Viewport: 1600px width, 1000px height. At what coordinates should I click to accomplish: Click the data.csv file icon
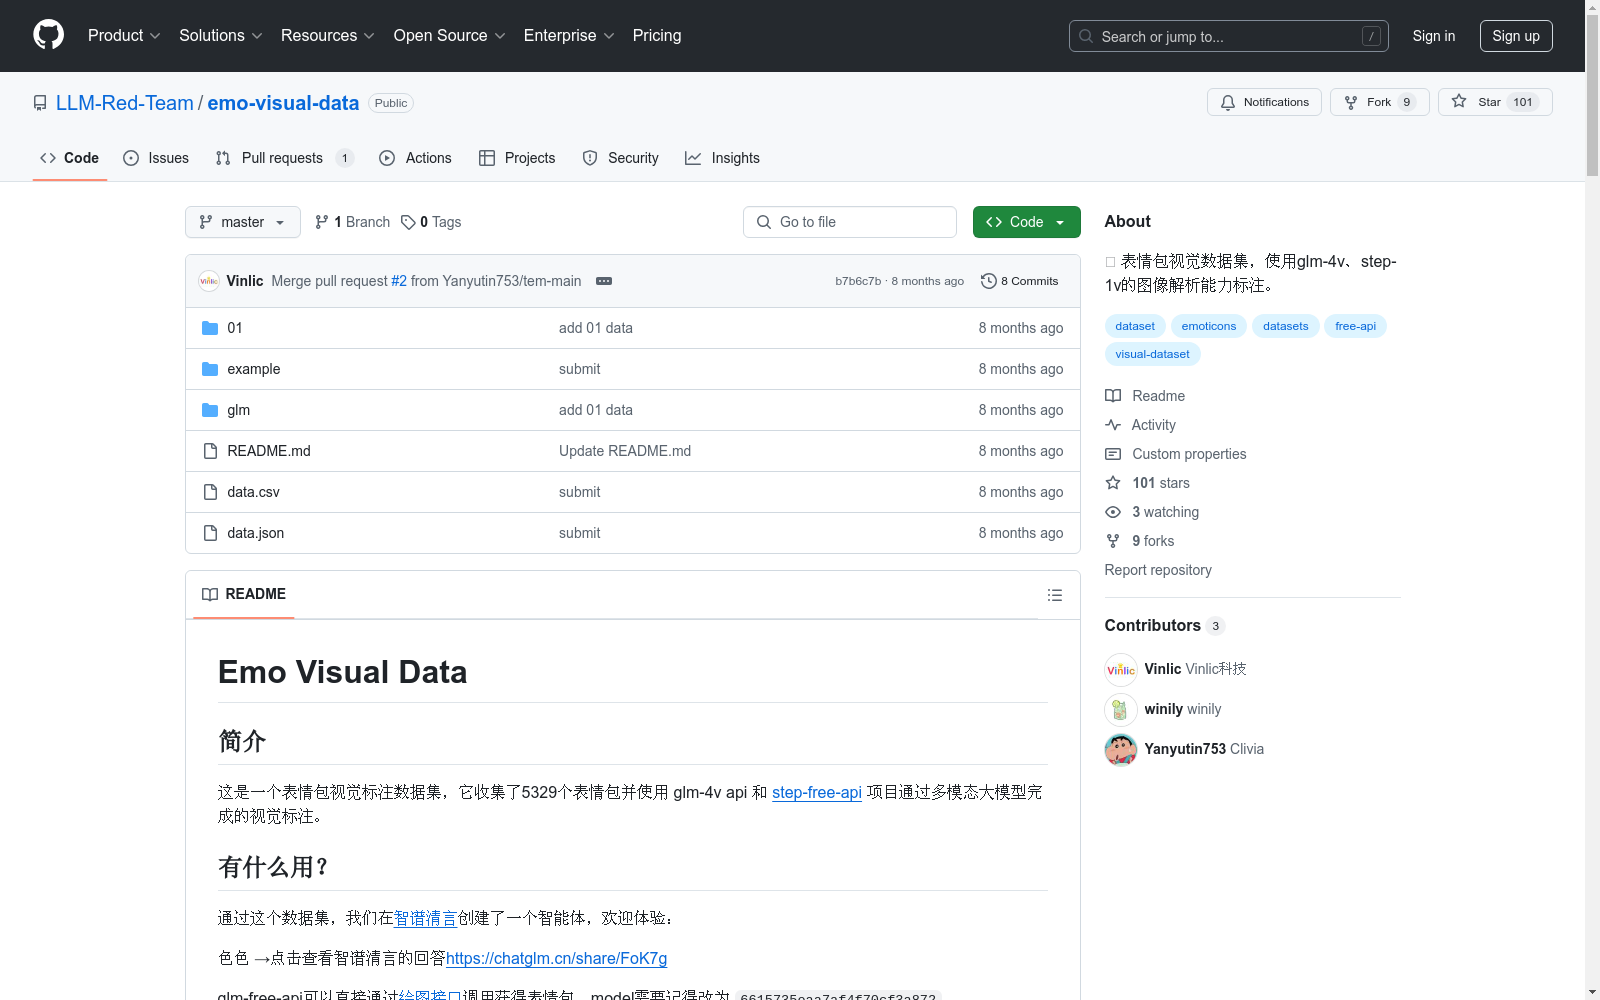210,492
